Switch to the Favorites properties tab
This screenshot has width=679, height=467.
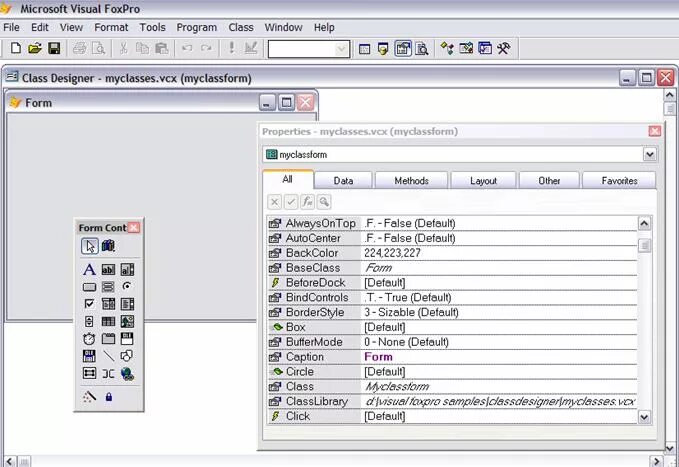click(x=619, y=181)
